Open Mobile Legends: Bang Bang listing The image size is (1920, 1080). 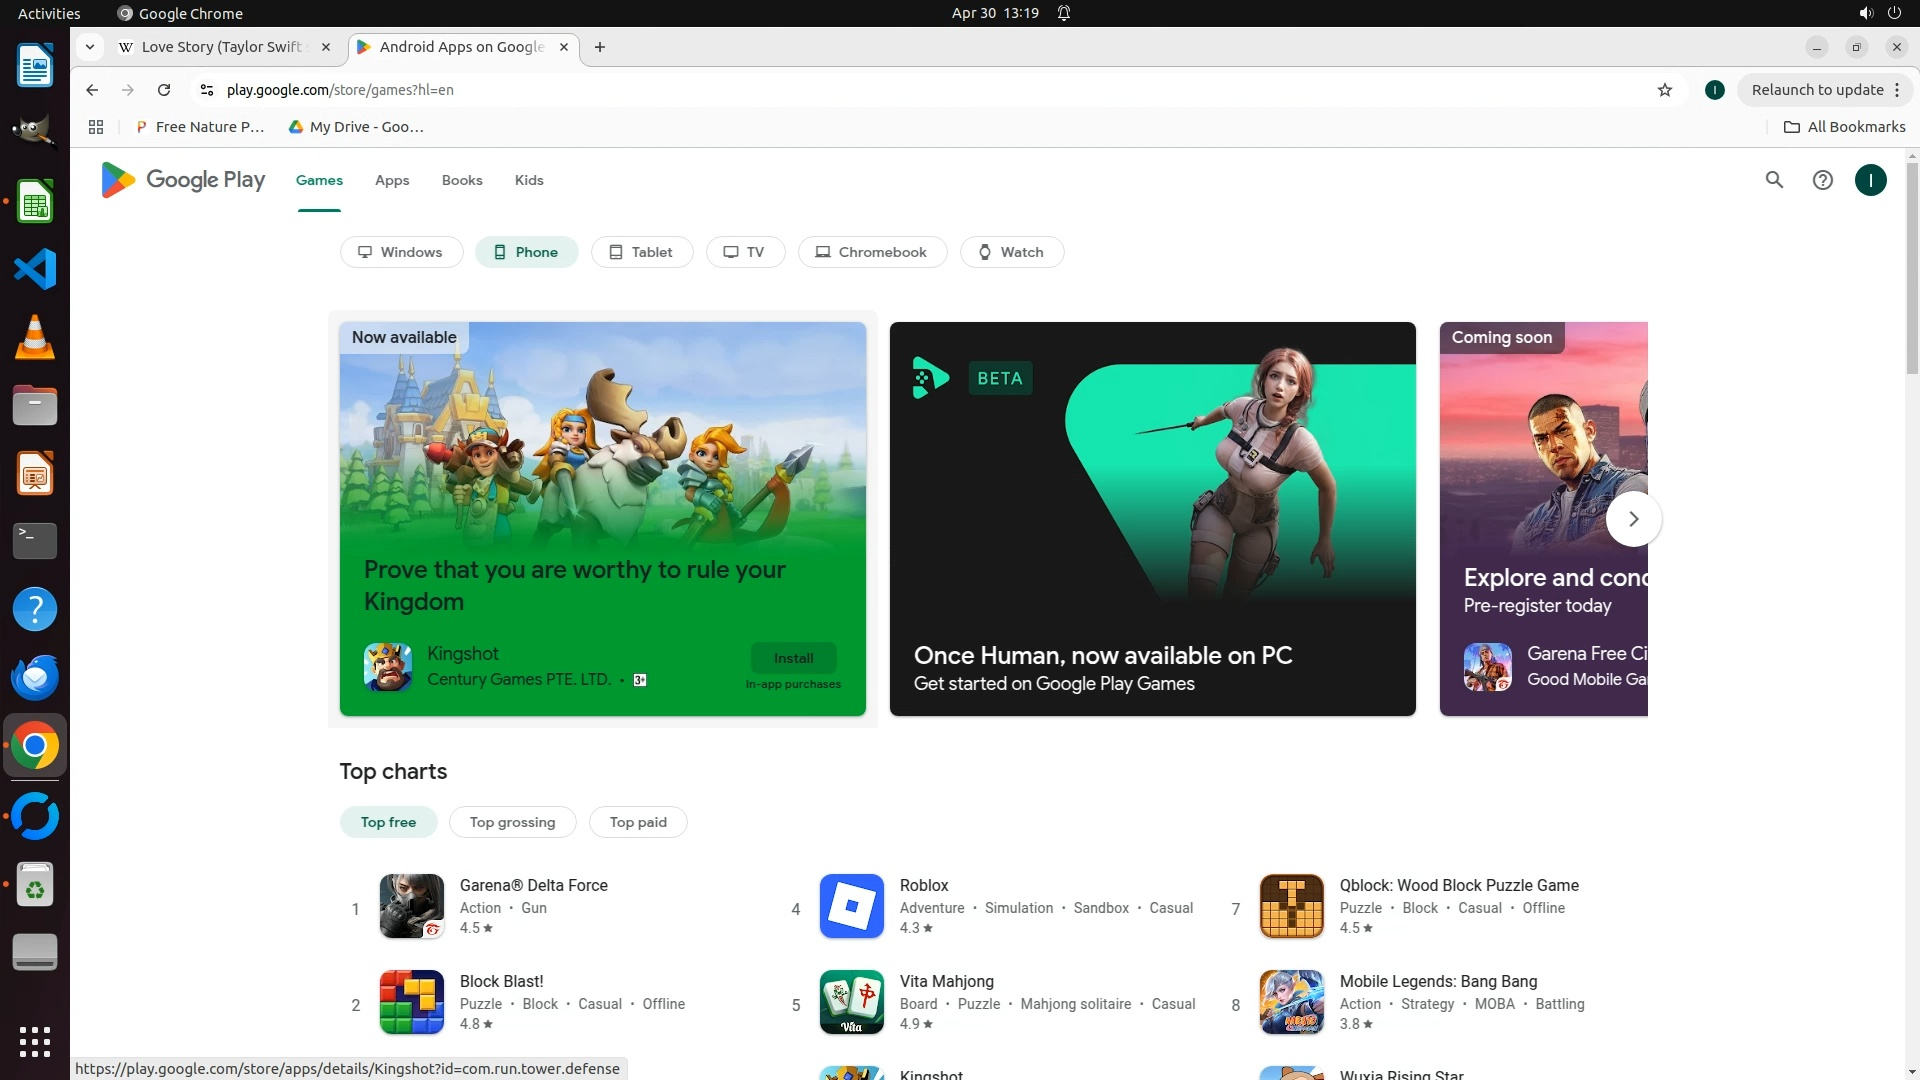coord(1438,982)
